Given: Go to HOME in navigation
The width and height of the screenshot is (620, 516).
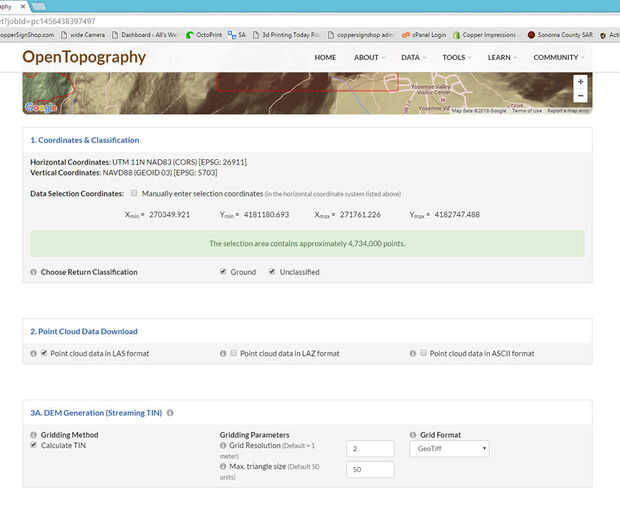Looking at the screenshot, I should click(325, 58).
